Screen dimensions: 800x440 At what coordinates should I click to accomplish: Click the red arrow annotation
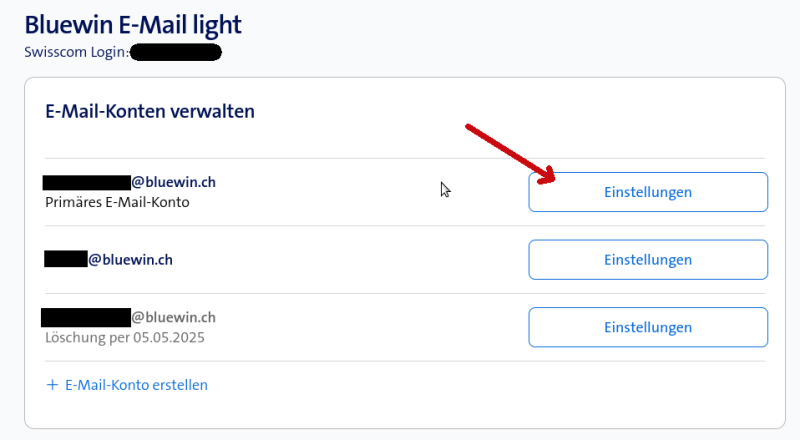coord(512,155)
